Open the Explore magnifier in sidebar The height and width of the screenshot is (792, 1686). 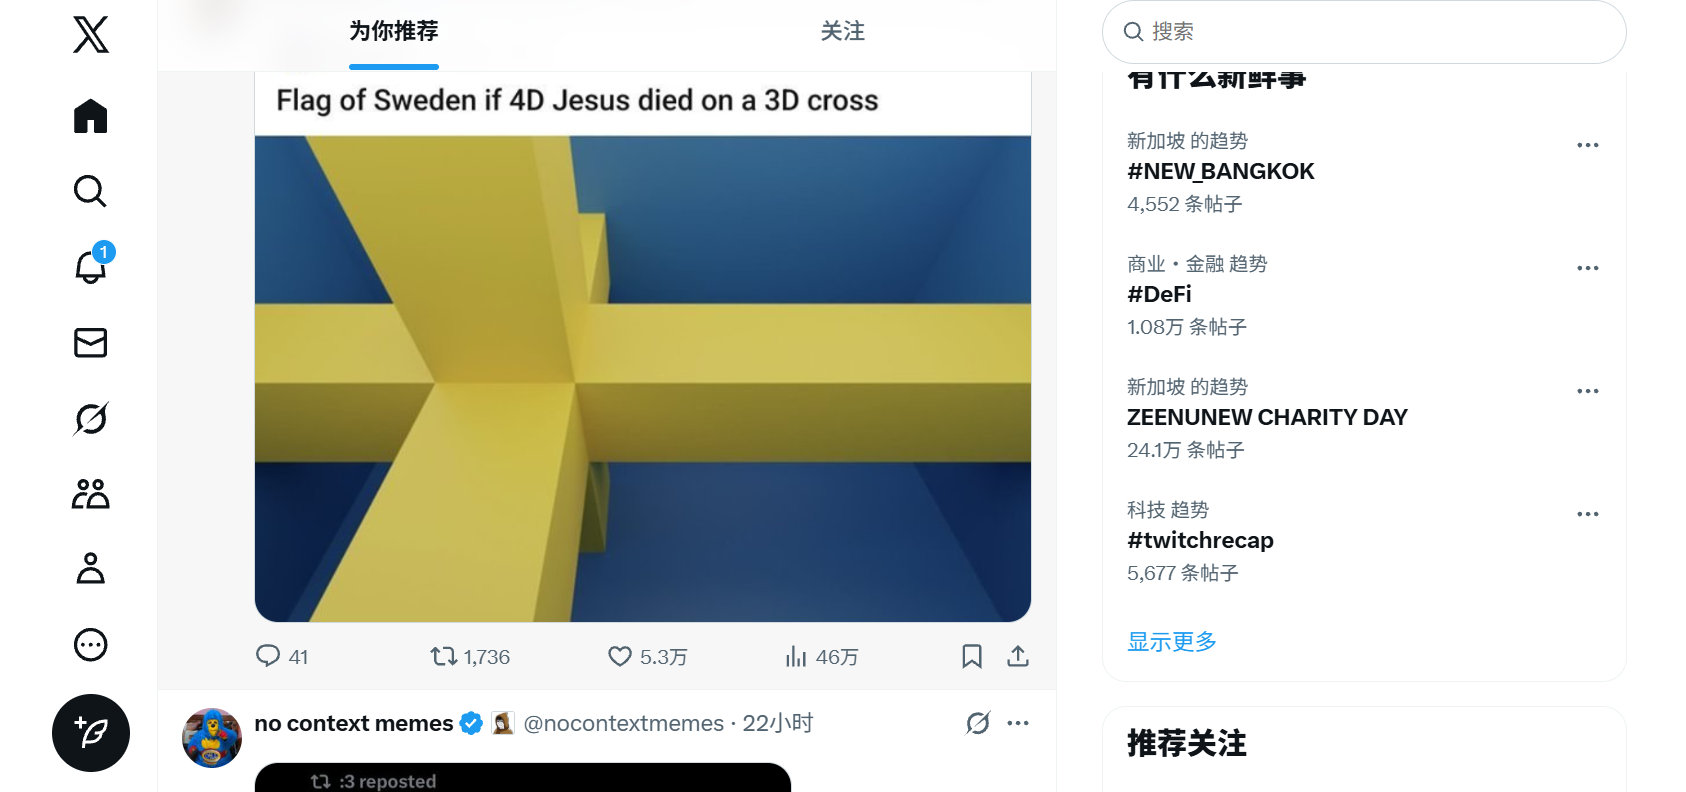click(91, 191)
